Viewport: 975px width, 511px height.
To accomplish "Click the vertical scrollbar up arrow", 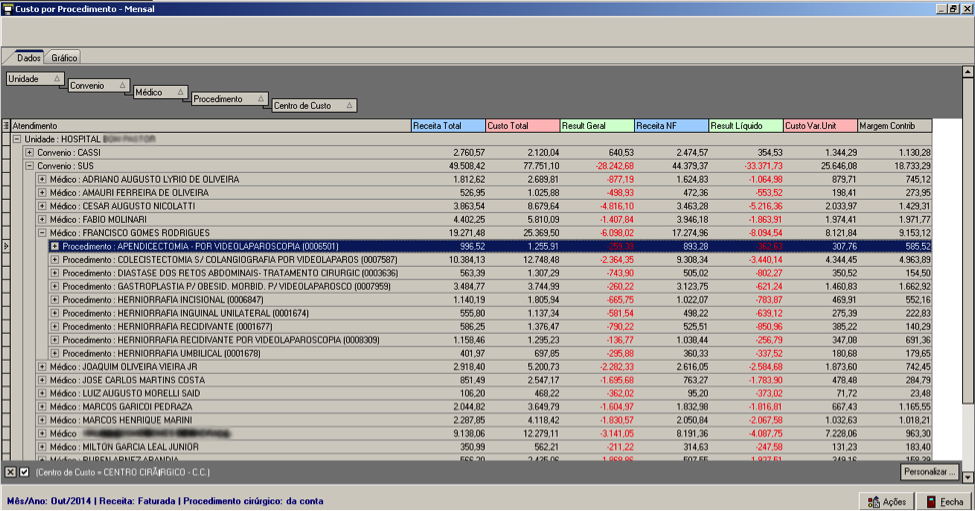I will [x=968, y=71].
